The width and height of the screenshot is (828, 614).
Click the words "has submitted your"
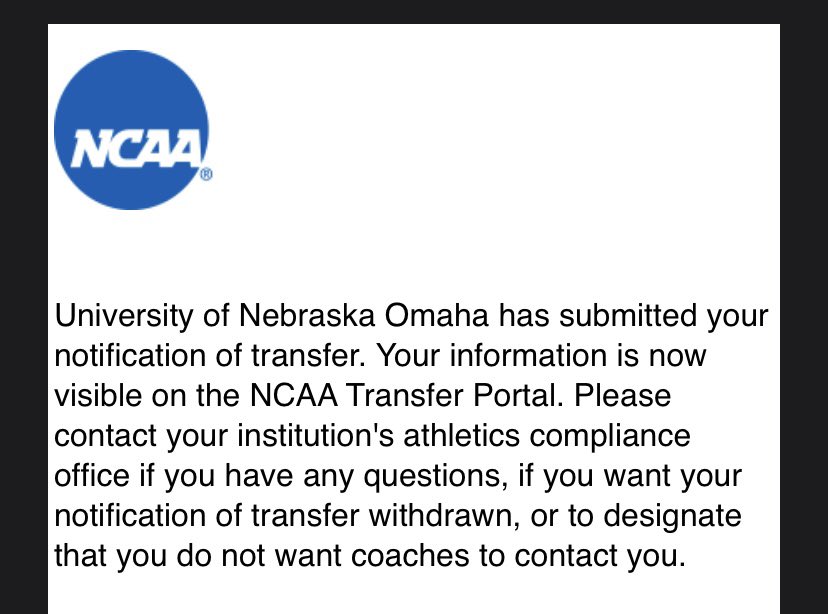coord(634,317)
